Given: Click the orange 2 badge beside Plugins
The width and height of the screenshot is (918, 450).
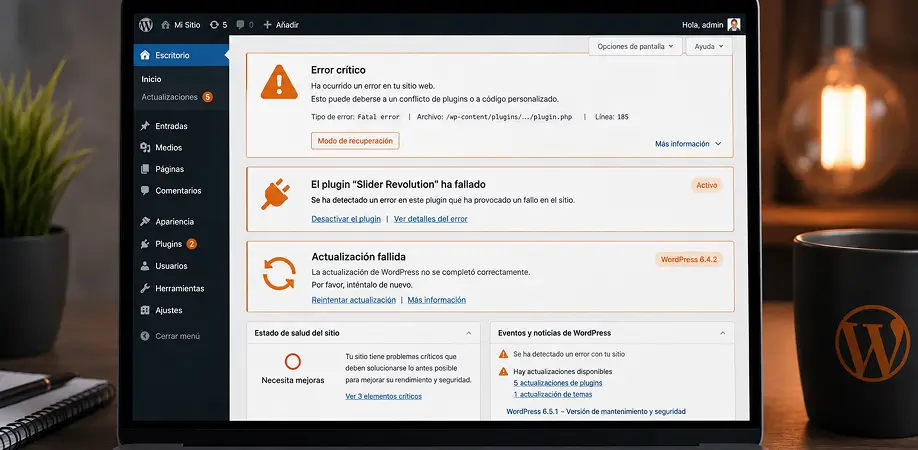Looking at the screenshot, I should pos(191,244).
